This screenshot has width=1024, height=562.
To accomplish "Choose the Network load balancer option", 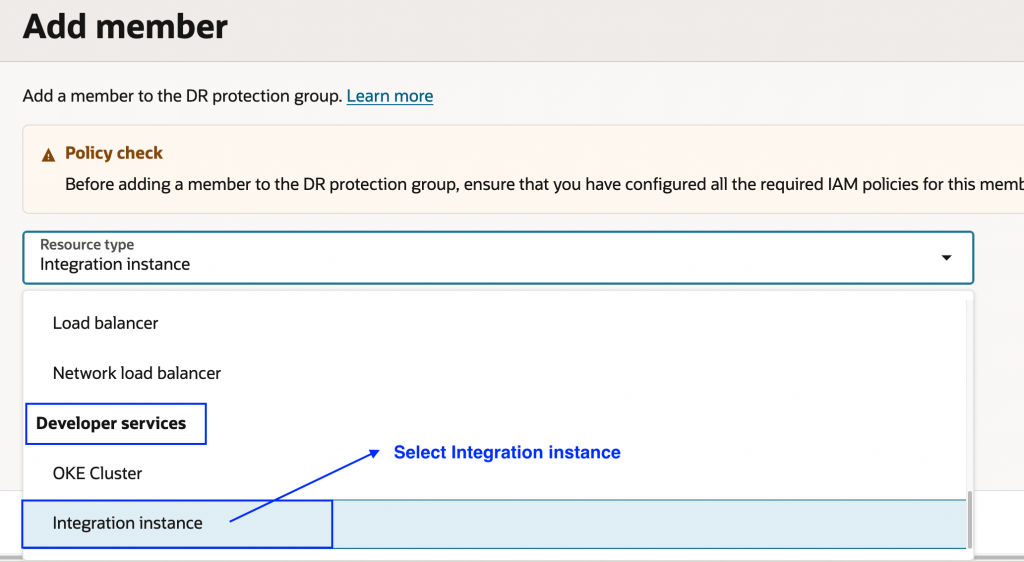I will tap(137, 373).
